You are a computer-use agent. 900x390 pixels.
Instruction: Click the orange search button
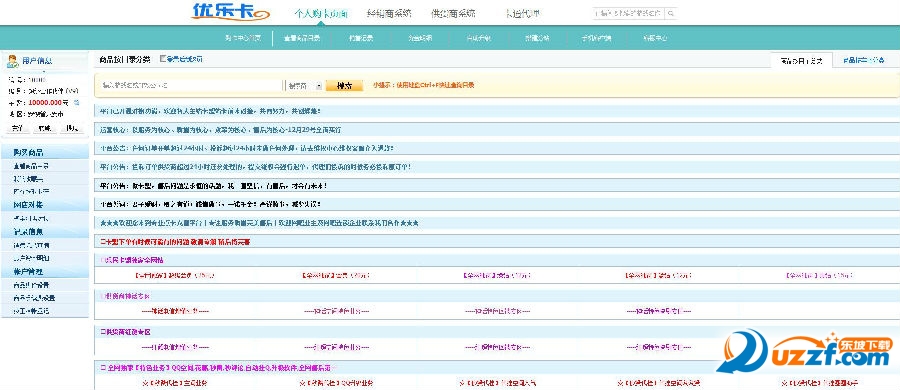[x=344, y=86]
